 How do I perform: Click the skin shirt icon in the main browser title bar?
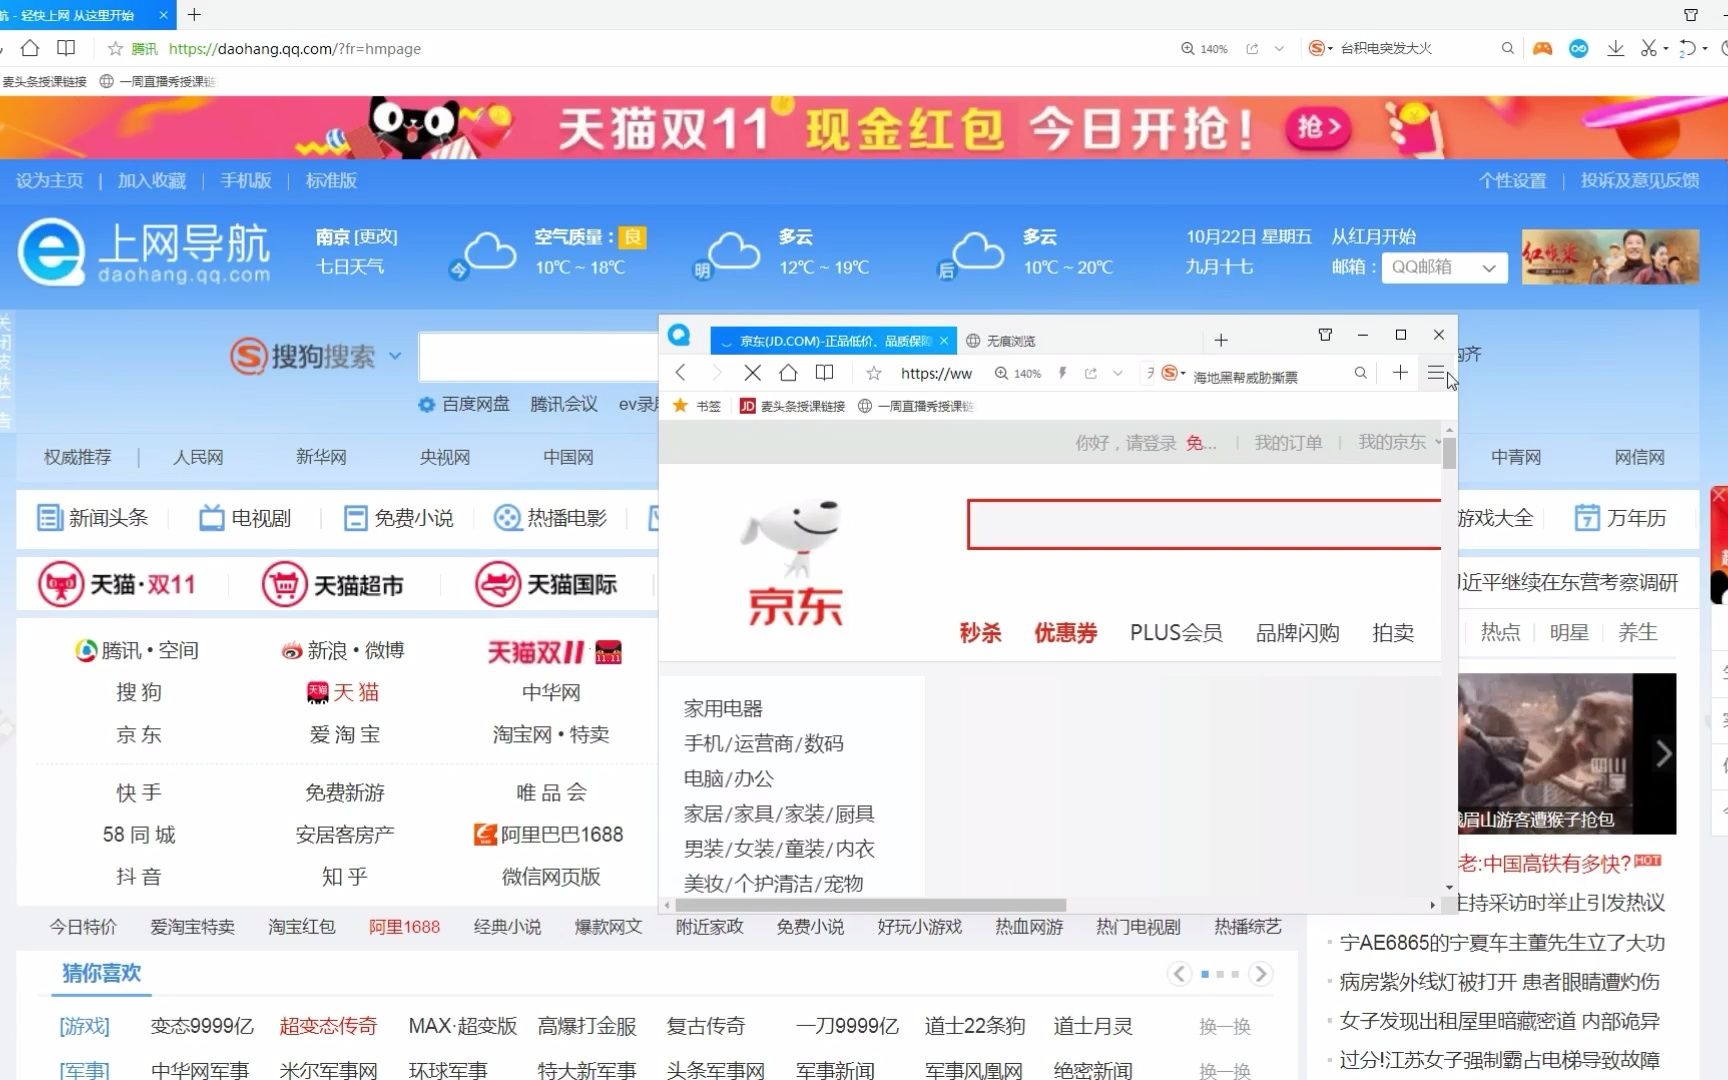(1691, 15)
